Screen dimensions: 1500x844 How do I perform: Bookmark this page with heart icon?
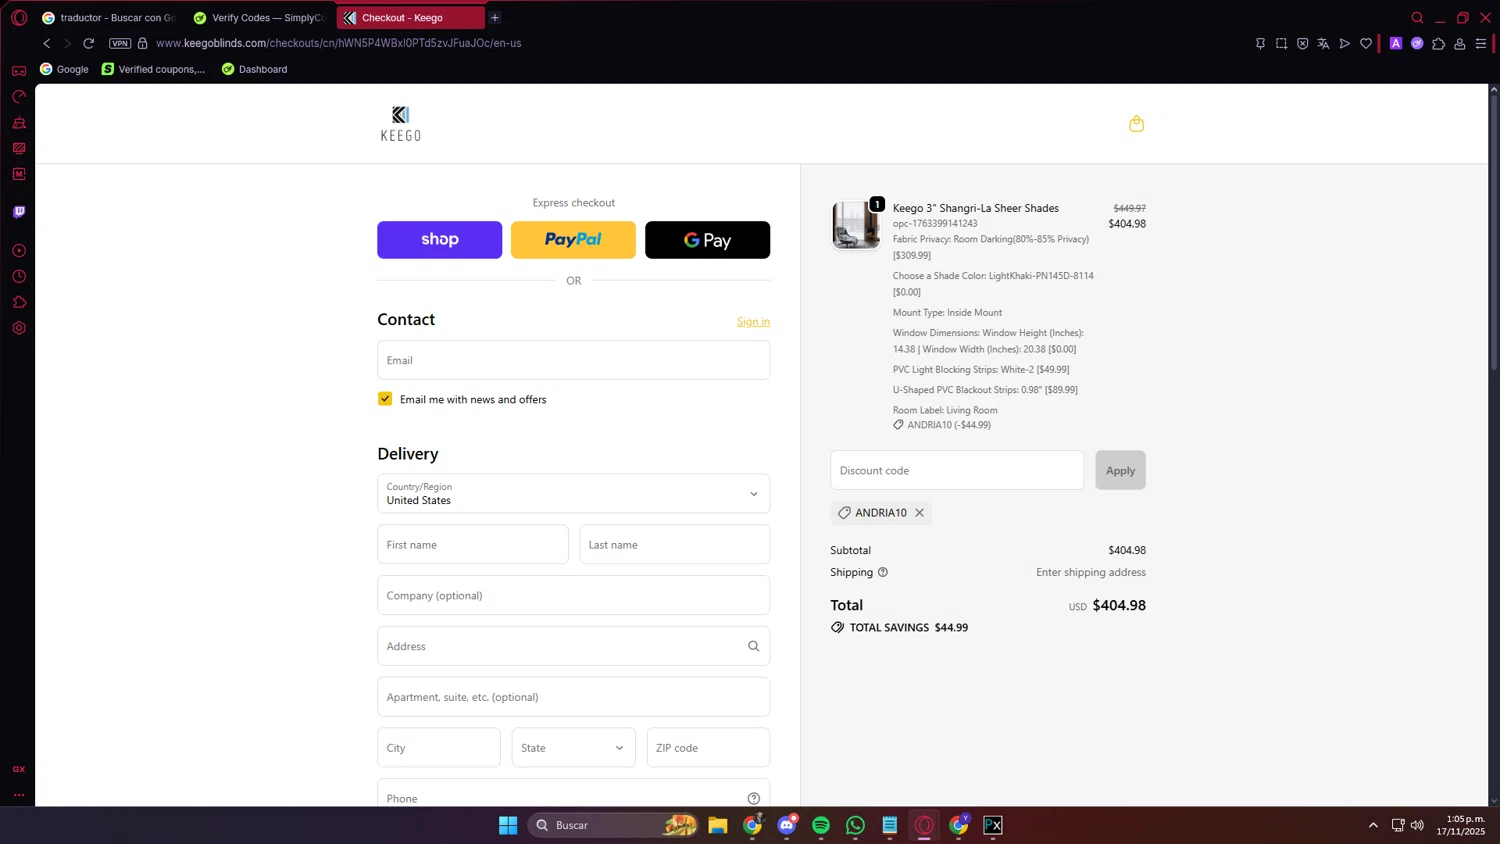[x=1366, y=43]
